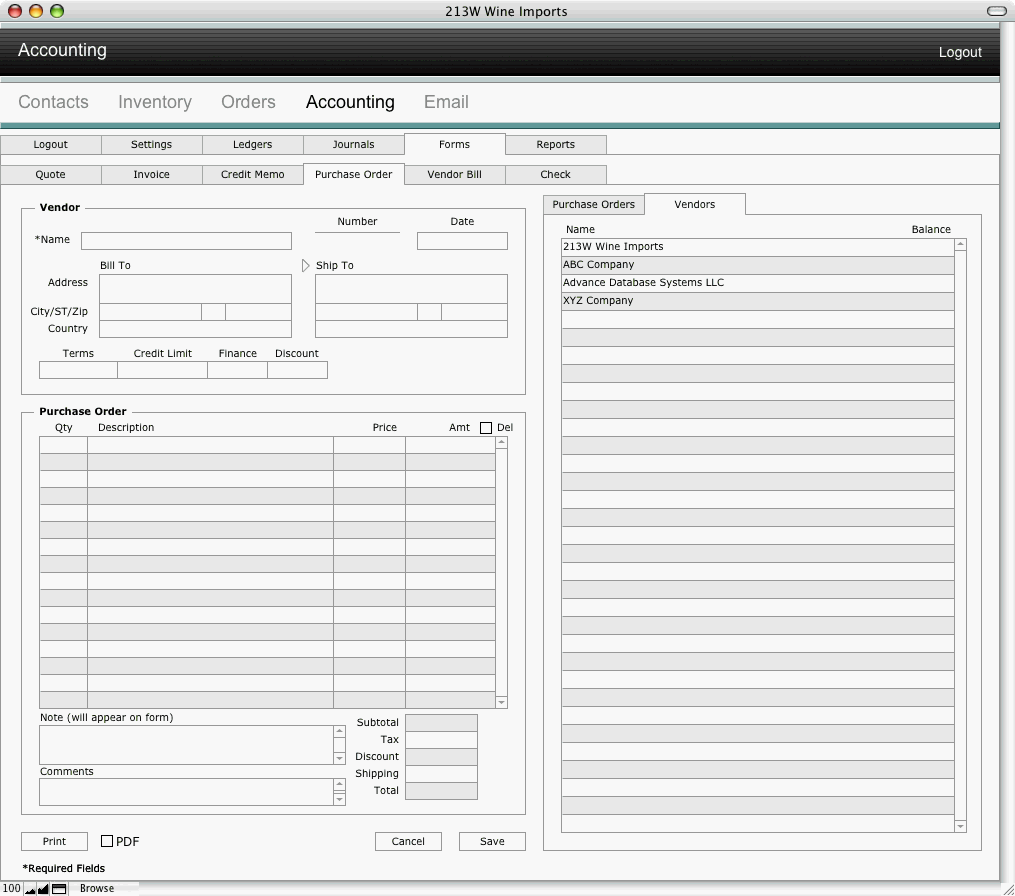Click the first row Qty cell

pos(63,445)
